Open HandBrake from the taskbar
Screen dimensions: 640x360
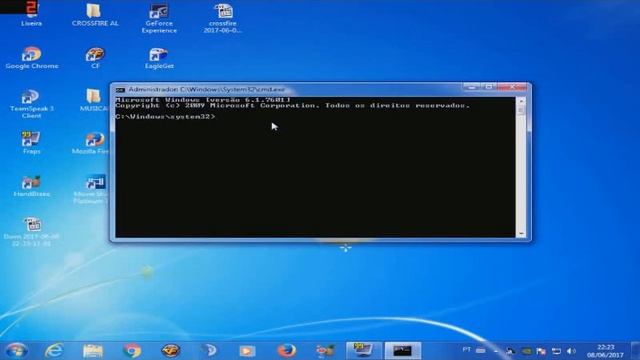point(325,351)
